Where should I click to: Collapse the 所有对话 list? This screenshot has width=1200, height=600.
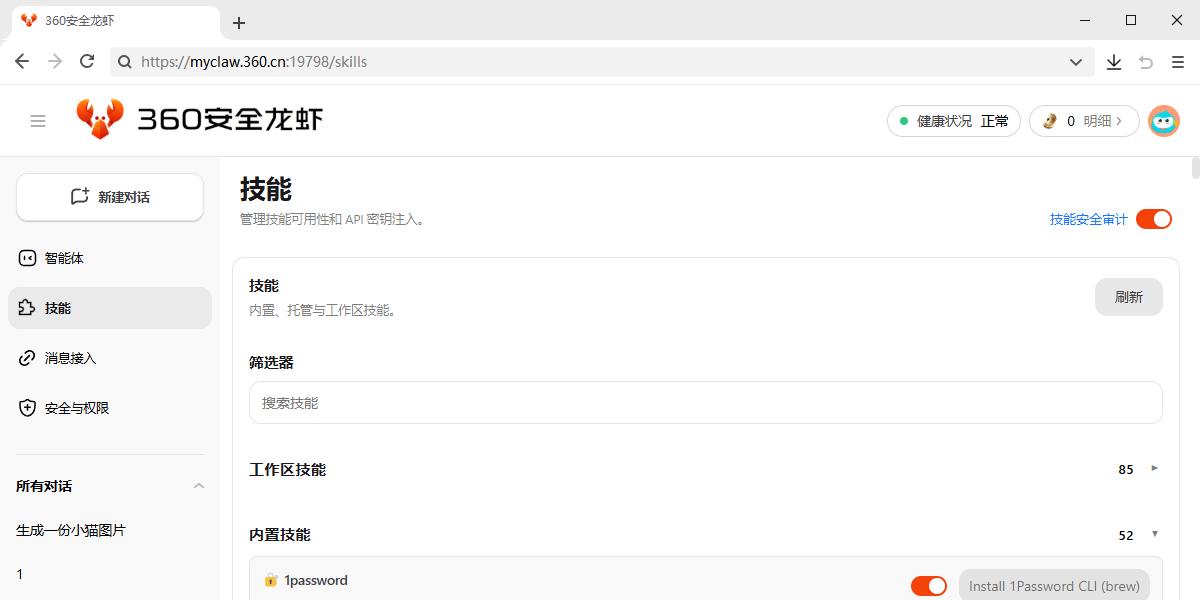pos(198,486)
